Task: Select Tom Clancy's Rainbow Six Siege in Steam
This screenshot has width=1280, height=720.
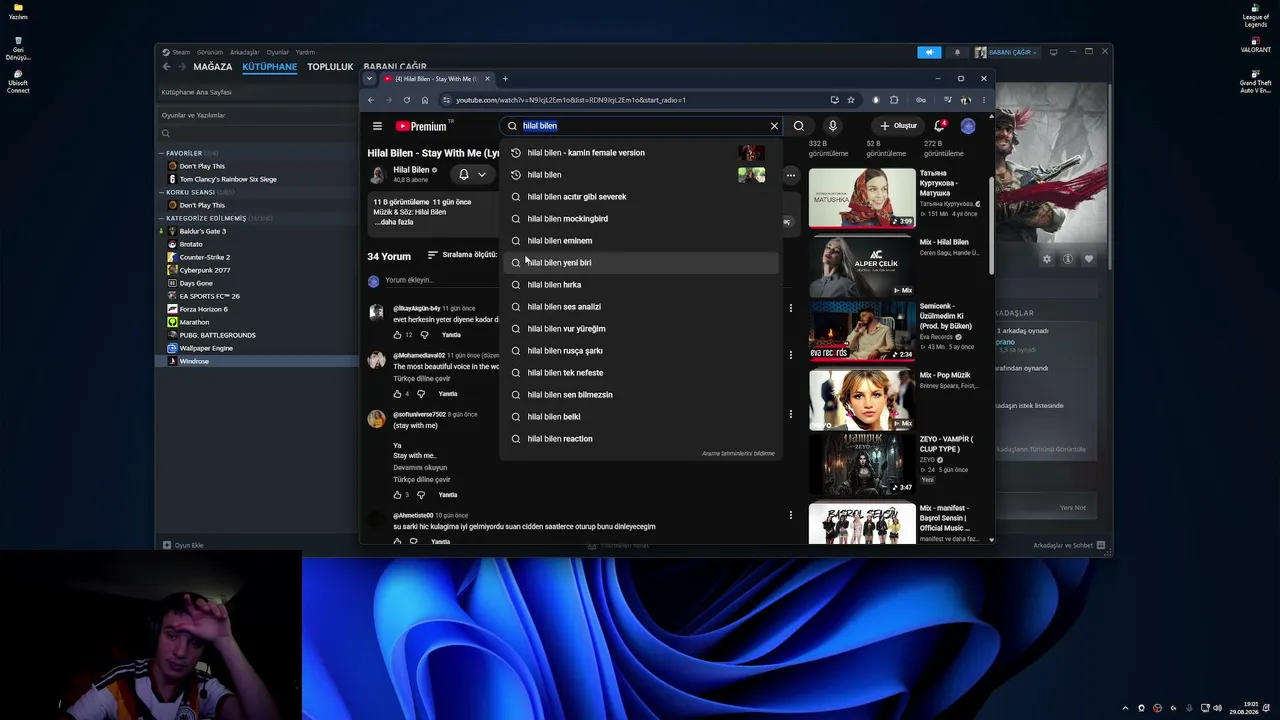Action: [x=228, y=179]
